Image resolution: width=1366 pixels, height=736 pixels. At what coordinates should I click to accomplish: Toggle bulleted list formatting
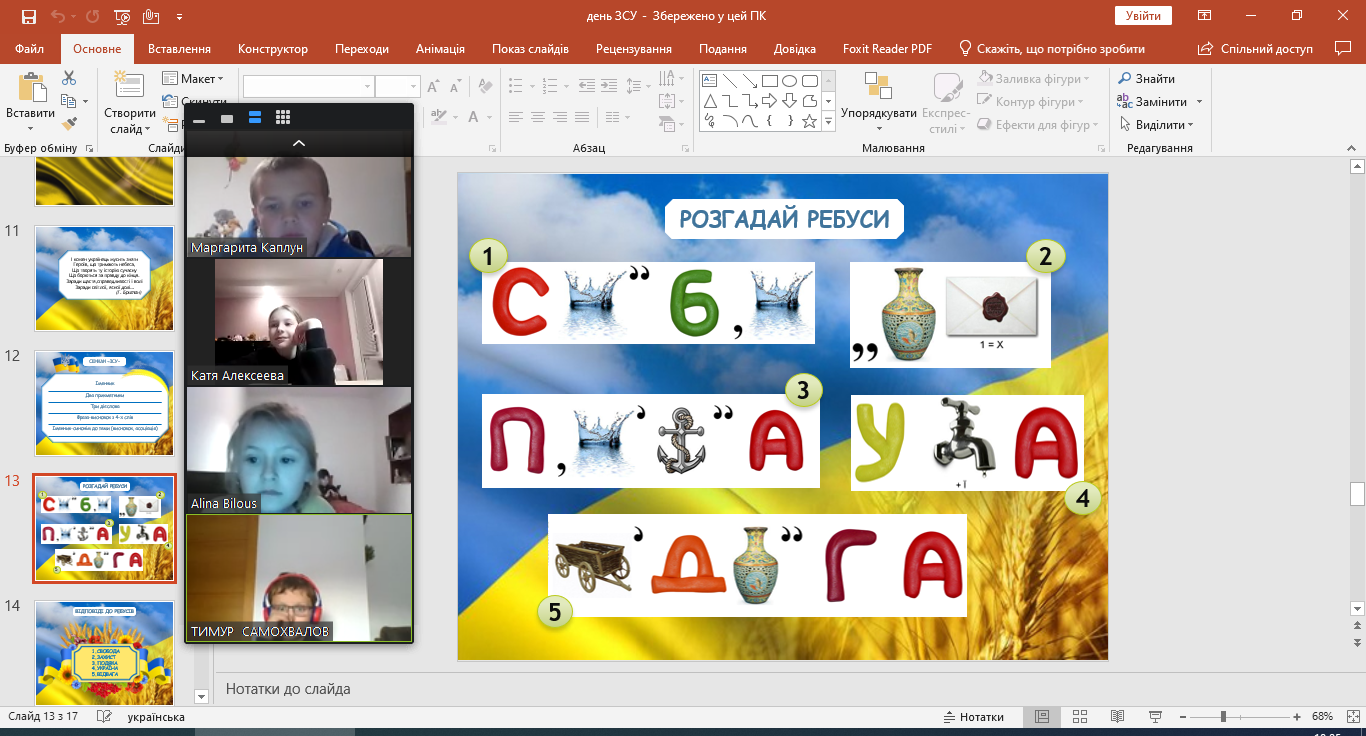(x=518, y=86)
